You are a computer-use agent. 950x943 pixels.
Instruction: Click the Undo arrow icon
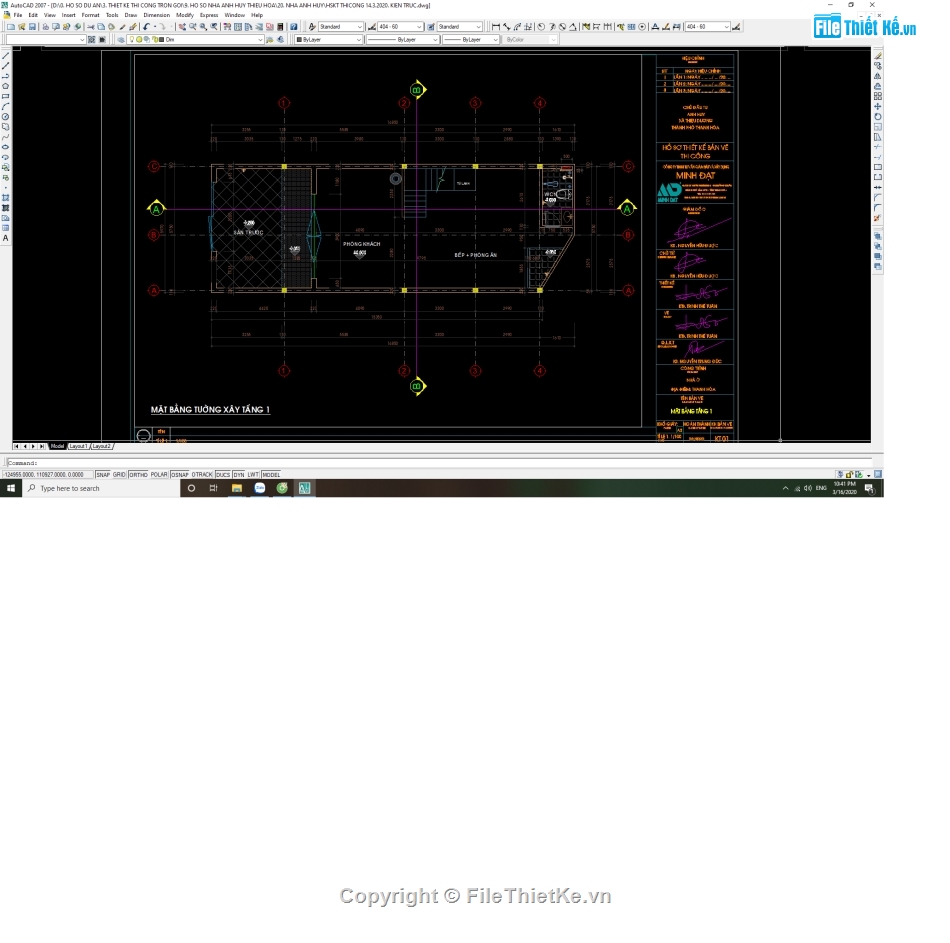click(146, 27)
